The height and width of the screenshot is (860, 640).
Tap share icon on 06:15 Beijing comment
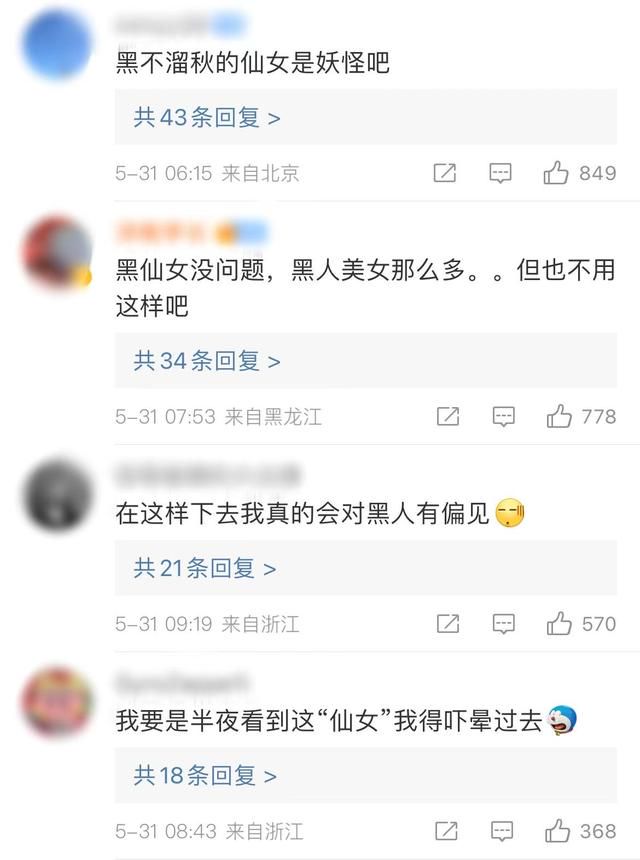click(445, 173)
